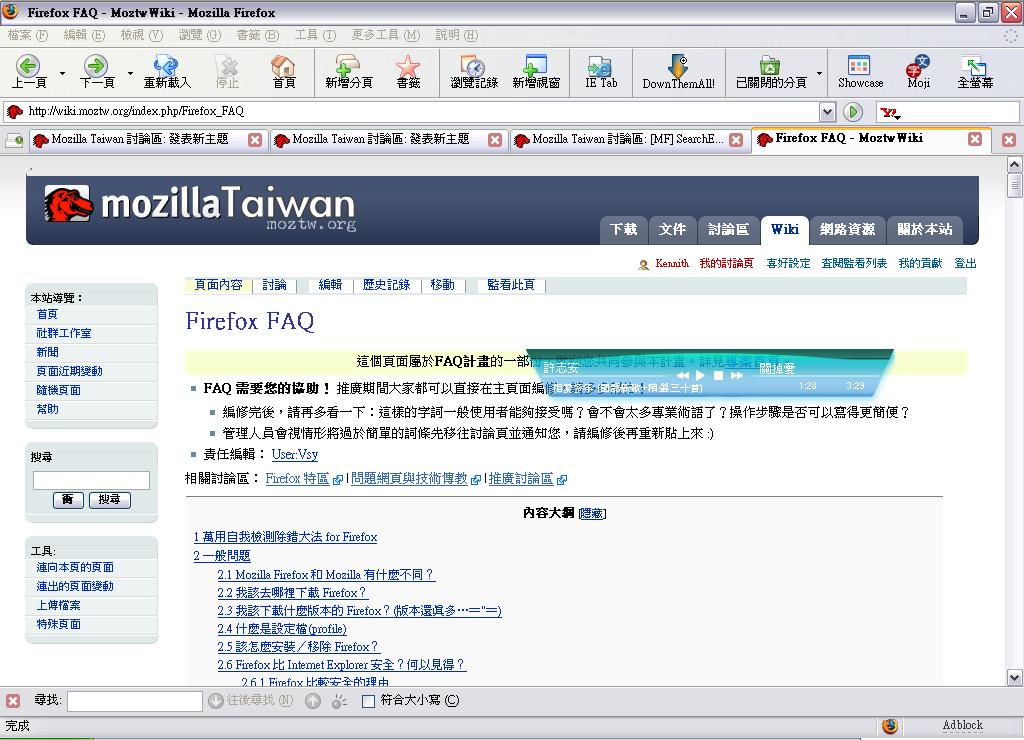Click the Yahoo search engine icon
Image resolution: width=1024 pixels, height=740 pixels.
tap(888, 113)
